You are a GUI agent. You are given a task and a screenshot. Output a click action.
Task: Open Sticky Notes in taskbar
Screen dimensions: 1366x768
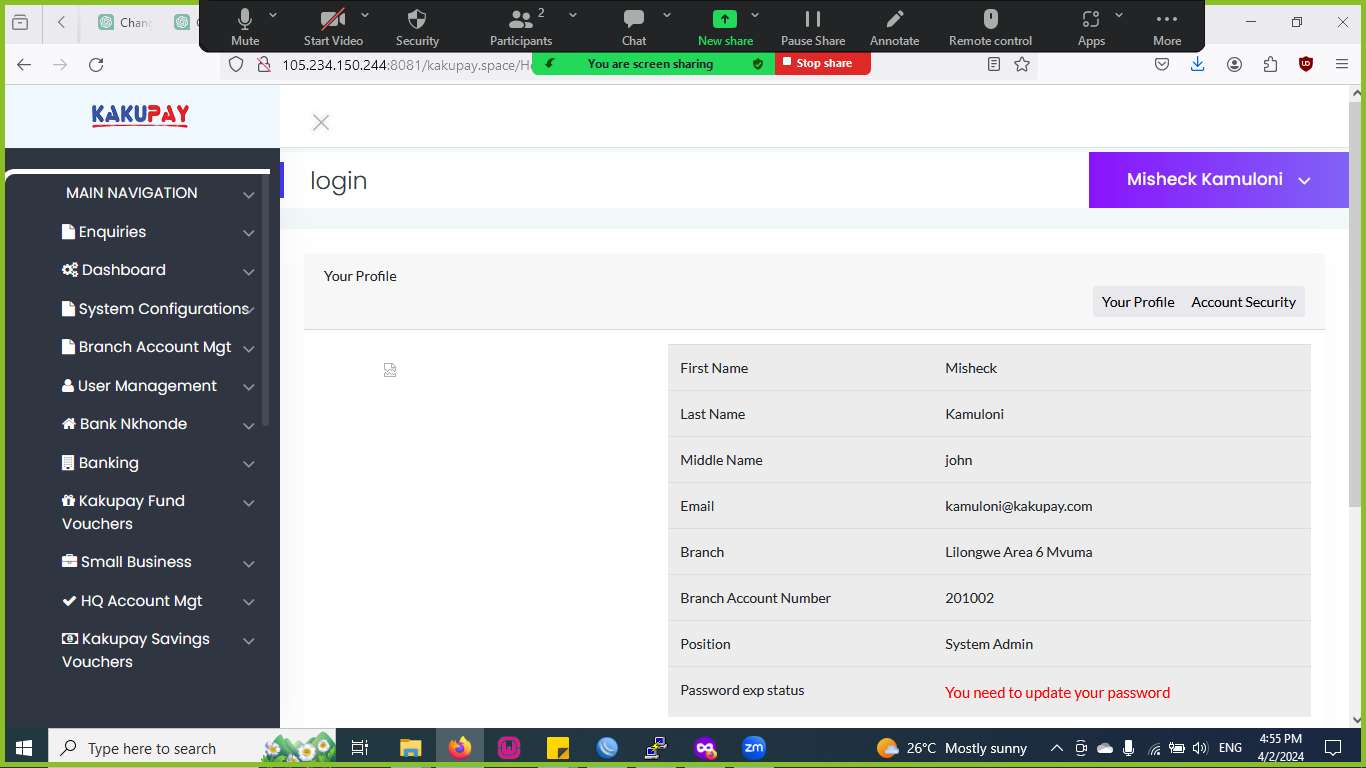coord(557,748)
